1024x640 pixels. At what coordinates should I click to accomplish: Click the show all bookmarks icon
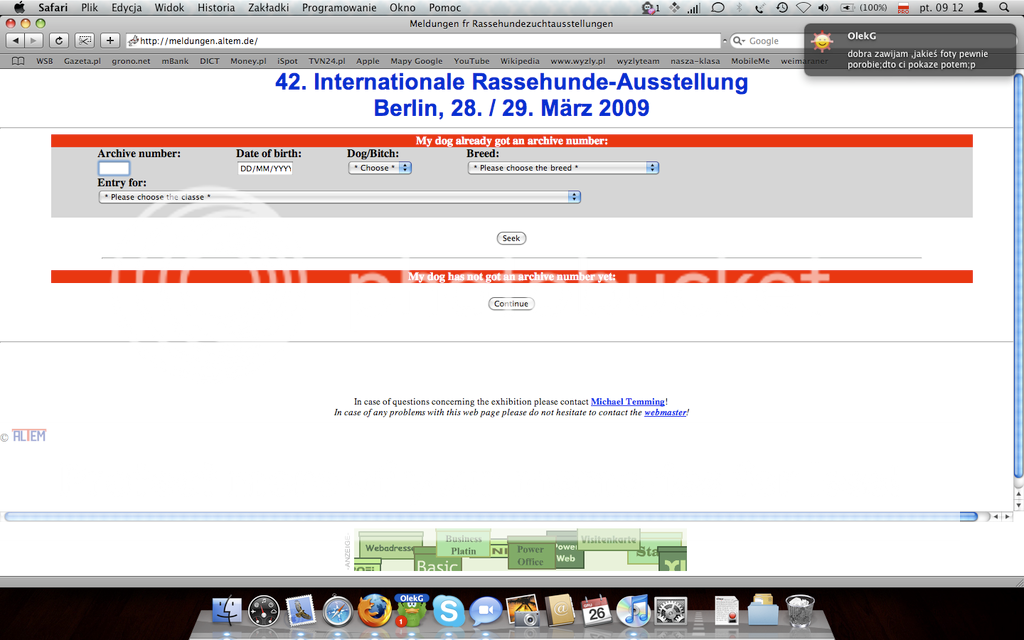click(19, 61)
